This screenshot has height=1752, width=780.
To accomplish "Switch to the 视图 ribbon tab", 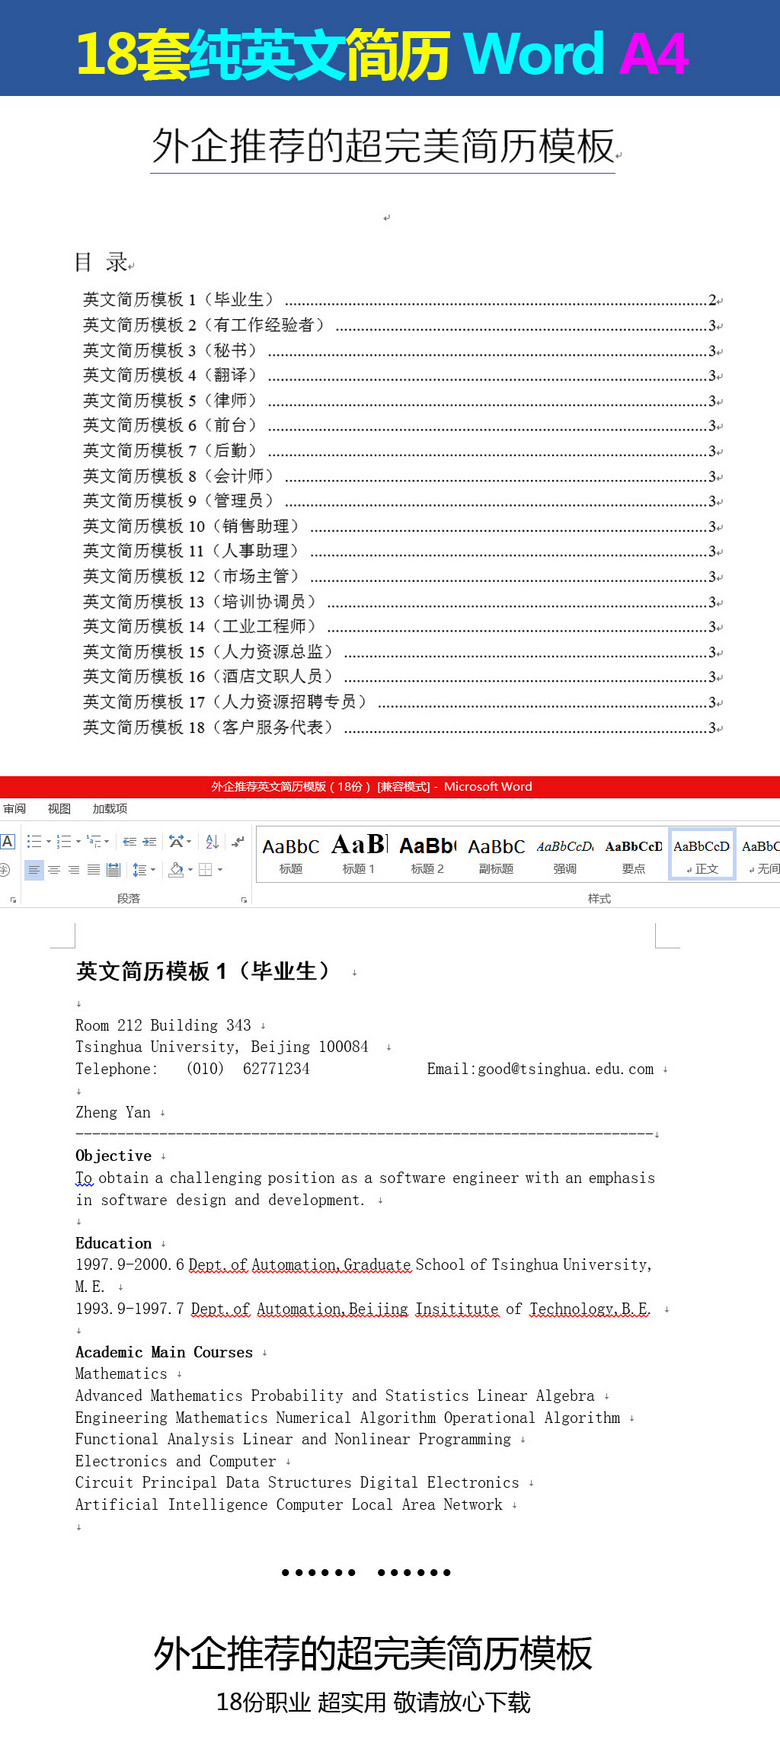I will pos(59,809).
